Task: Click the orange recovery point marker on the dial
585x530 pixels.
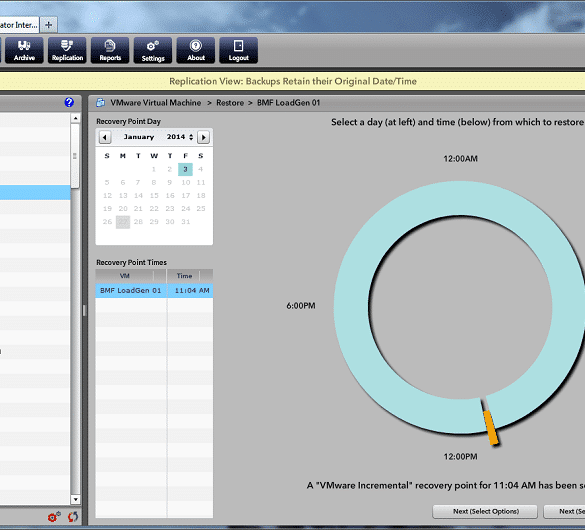Action: click(491, 427)
